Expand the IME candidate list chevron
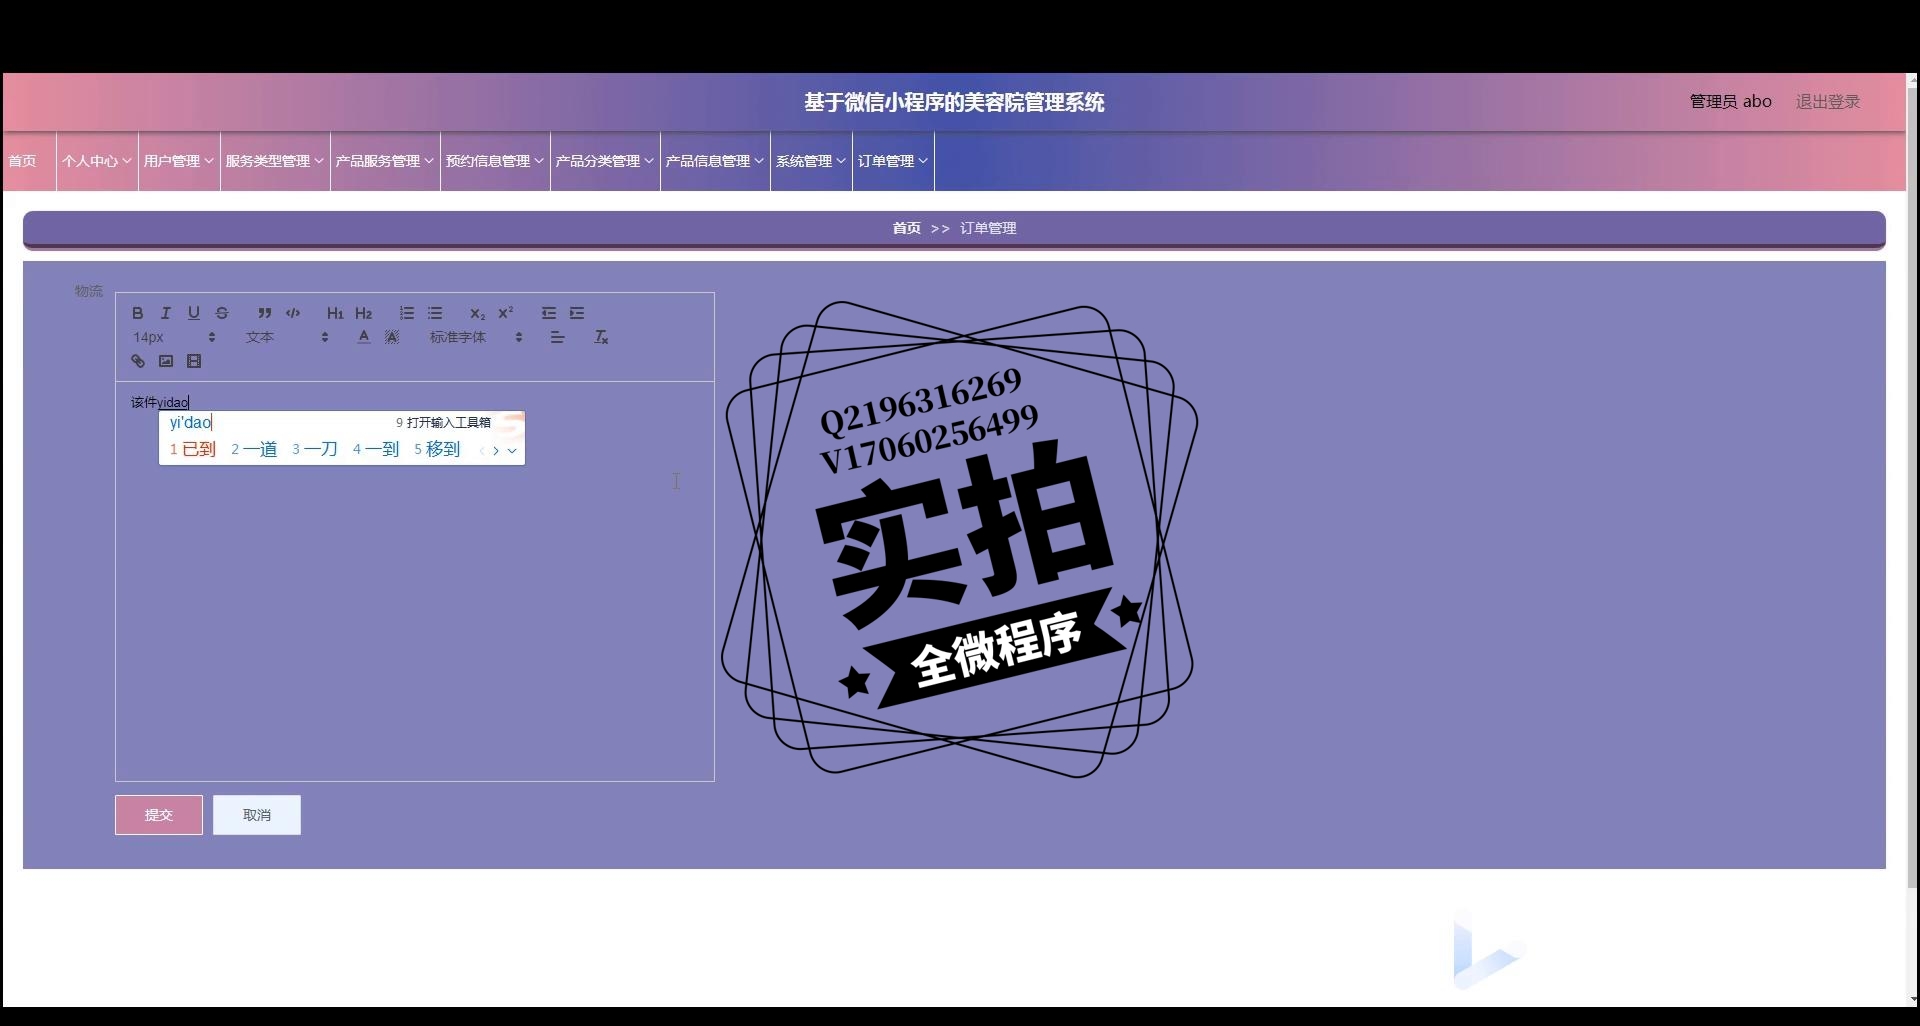Image resolution: width=1920 pixels, height=1026 pixels. tap(512, 451)
